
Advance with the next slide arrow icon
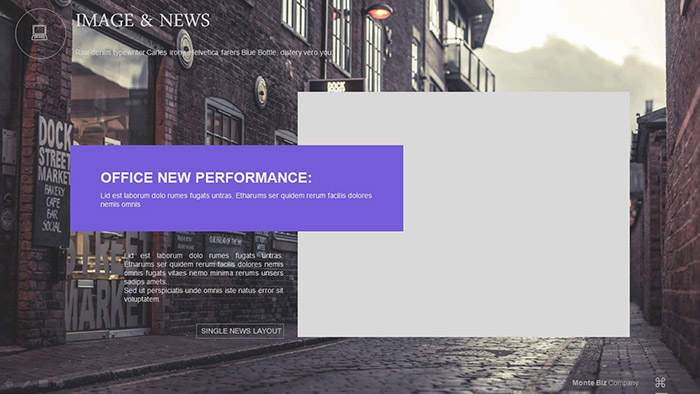click(60, 384)
